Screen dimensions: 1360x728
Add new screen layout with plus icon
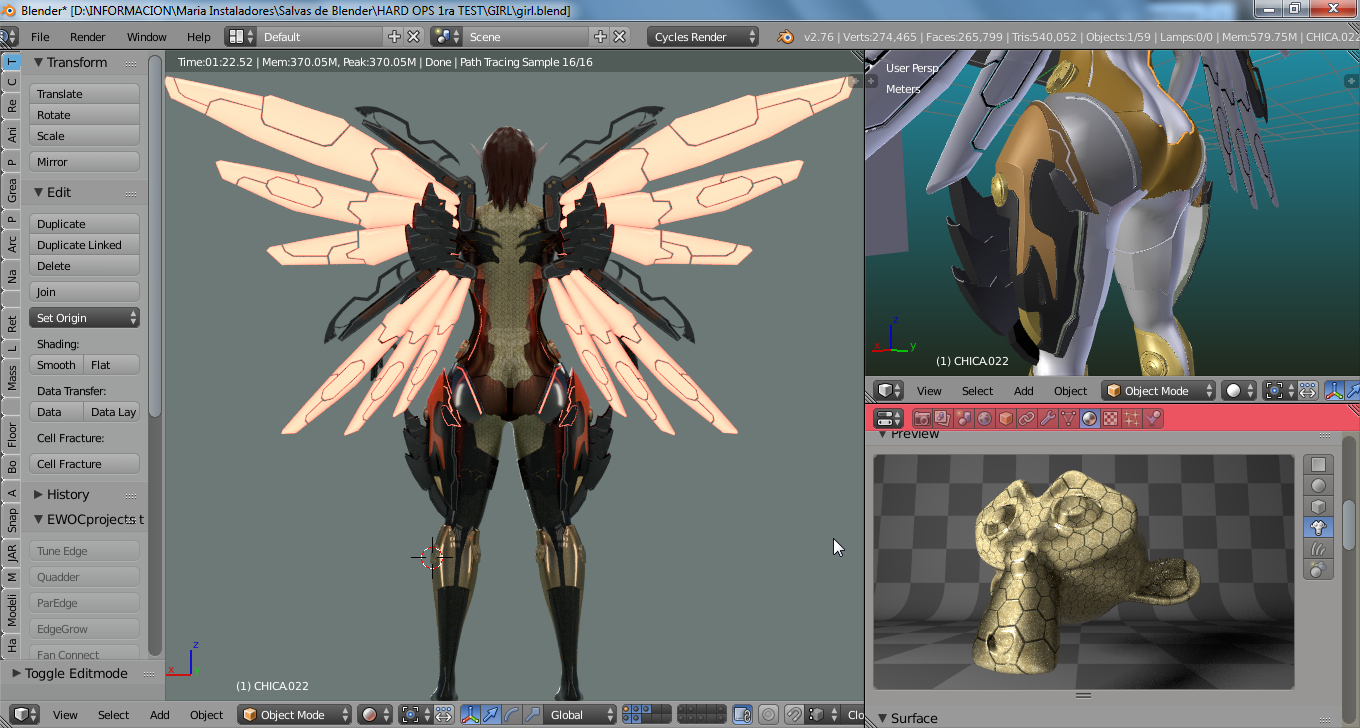[x=394, y=37]
